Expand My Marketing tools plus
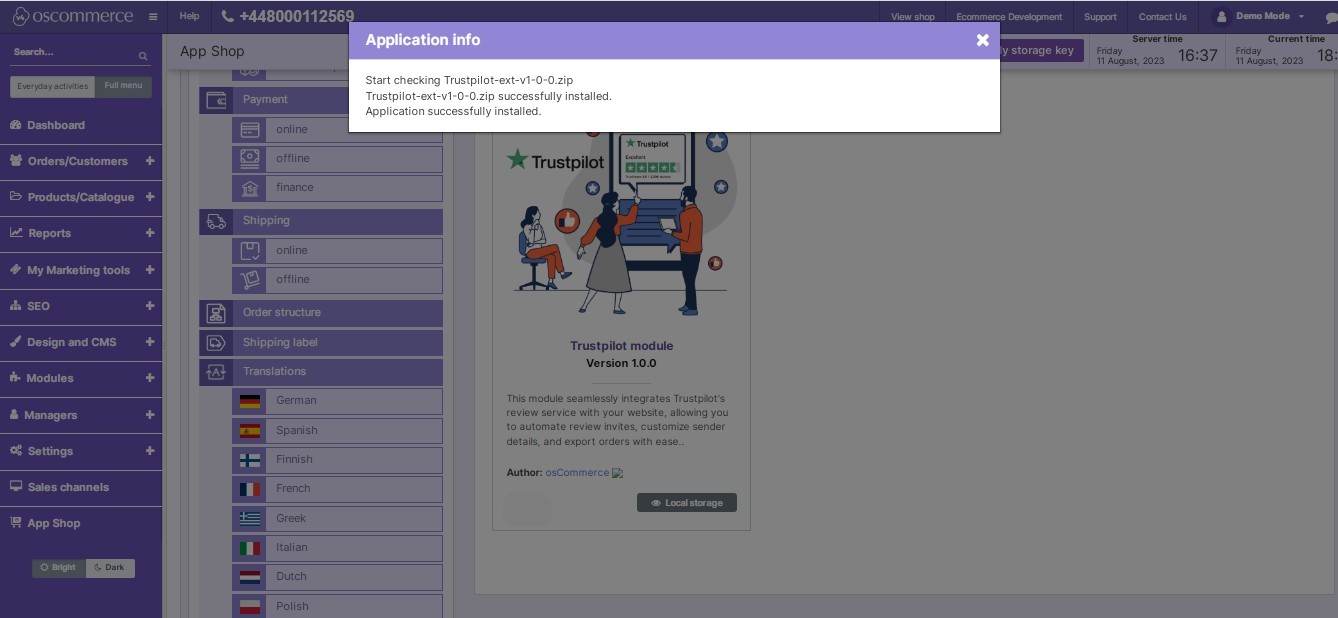This screenshot has height=618, width=1338. tap(150, 270)
